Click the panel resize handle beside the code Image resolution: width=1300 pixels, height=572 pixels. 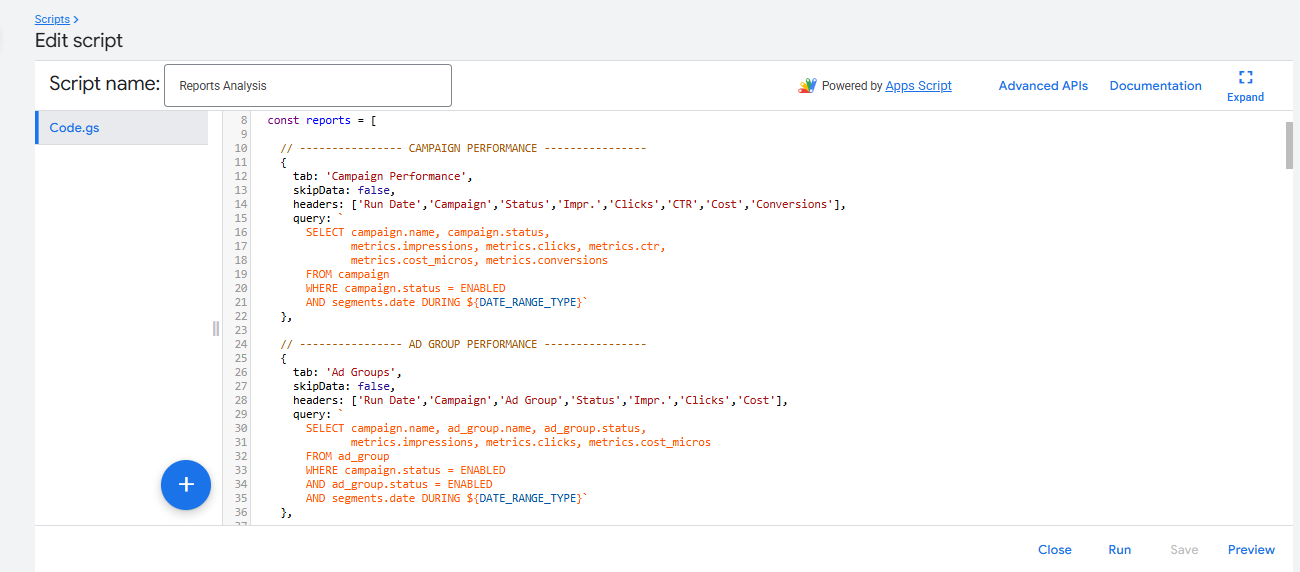pyautogui.click(x=216, y=329)
